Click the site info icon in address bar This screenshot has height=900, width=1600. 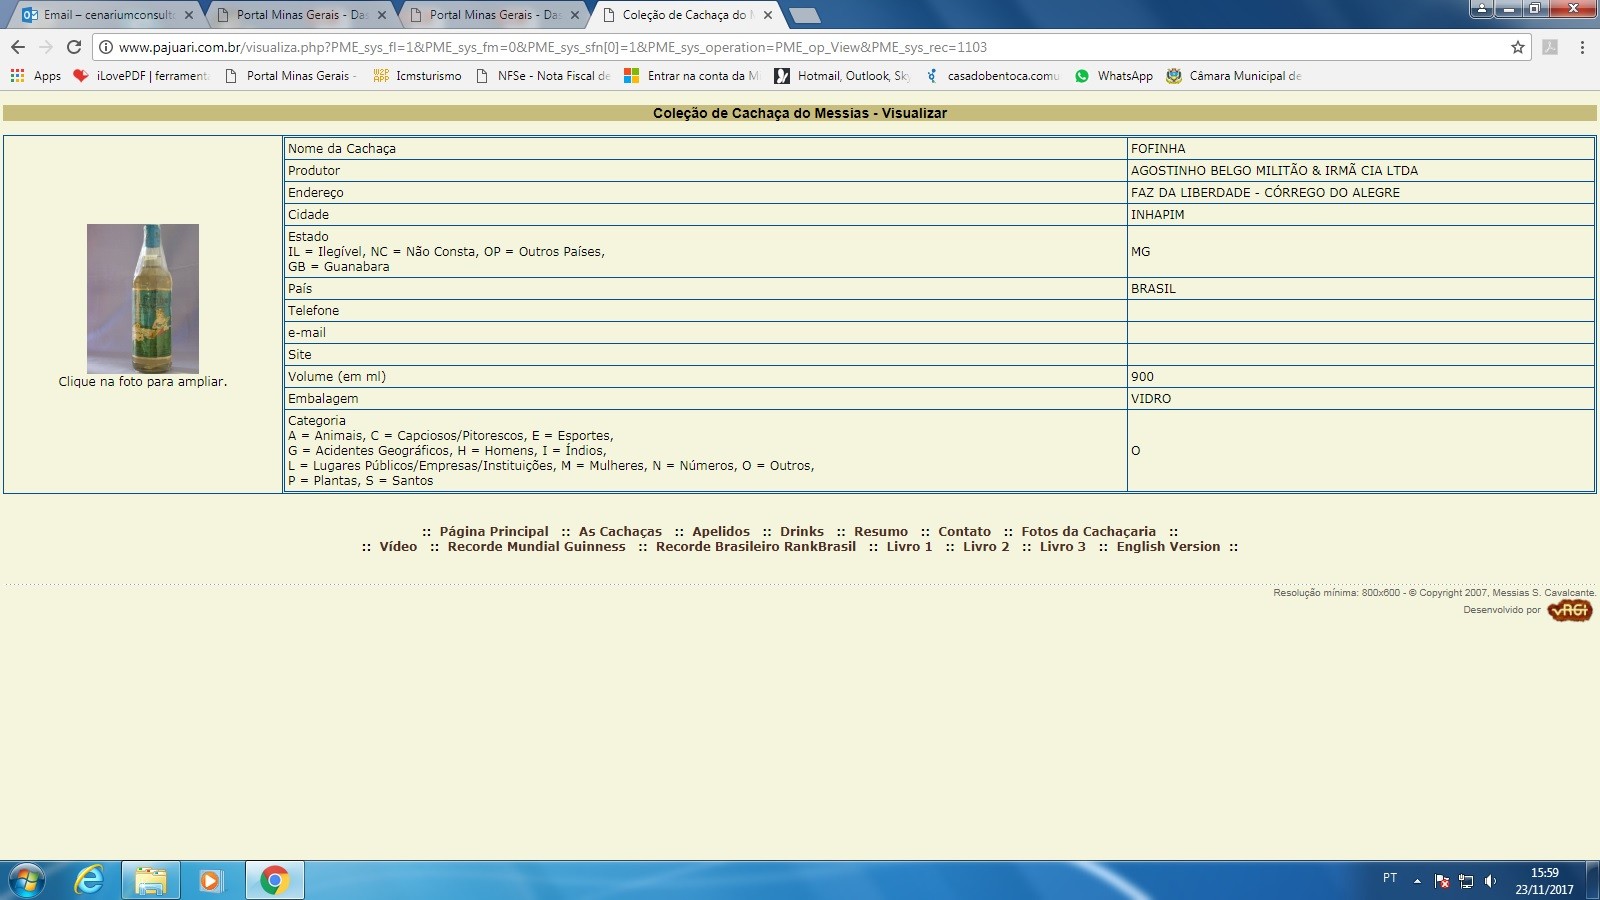point(106,47)
